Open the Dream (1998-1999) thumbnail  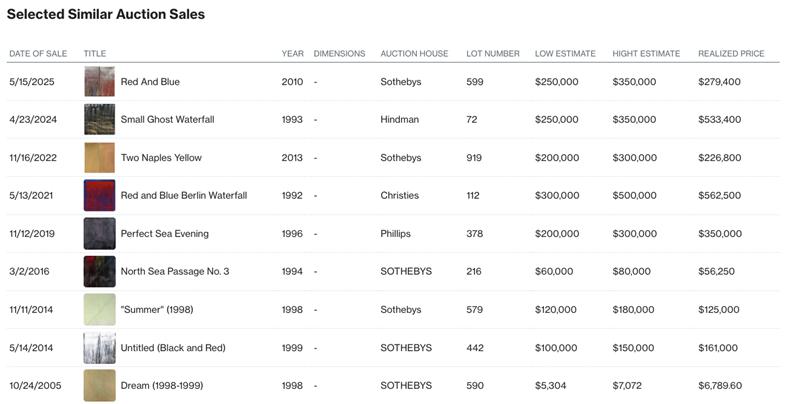[x=99, y=386]
